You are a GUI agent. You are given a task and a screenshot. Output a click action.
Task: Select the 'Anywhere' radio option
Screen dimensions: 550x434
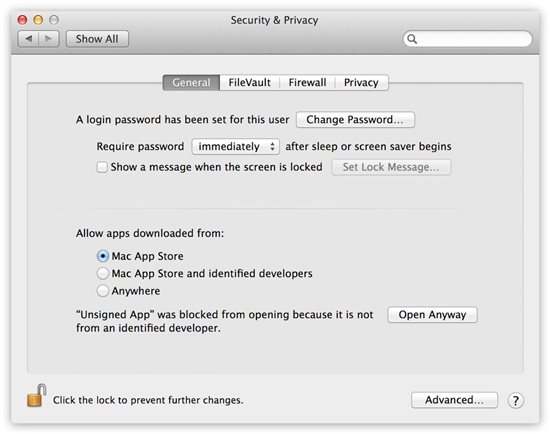(103, 291)
